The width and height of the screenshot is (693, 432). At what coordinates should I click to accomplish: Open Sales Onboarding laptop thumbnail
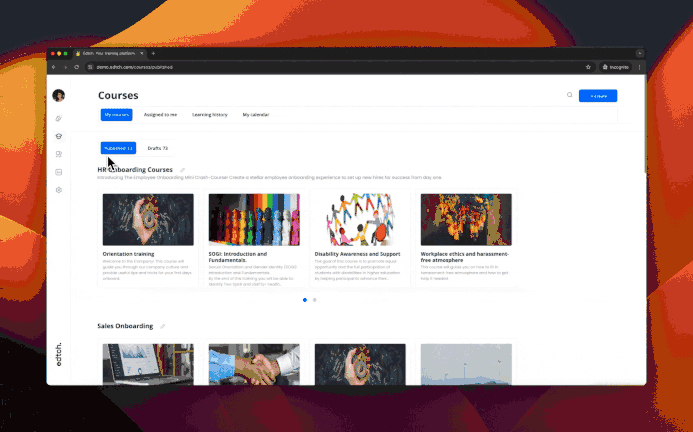tap(148, 364)
